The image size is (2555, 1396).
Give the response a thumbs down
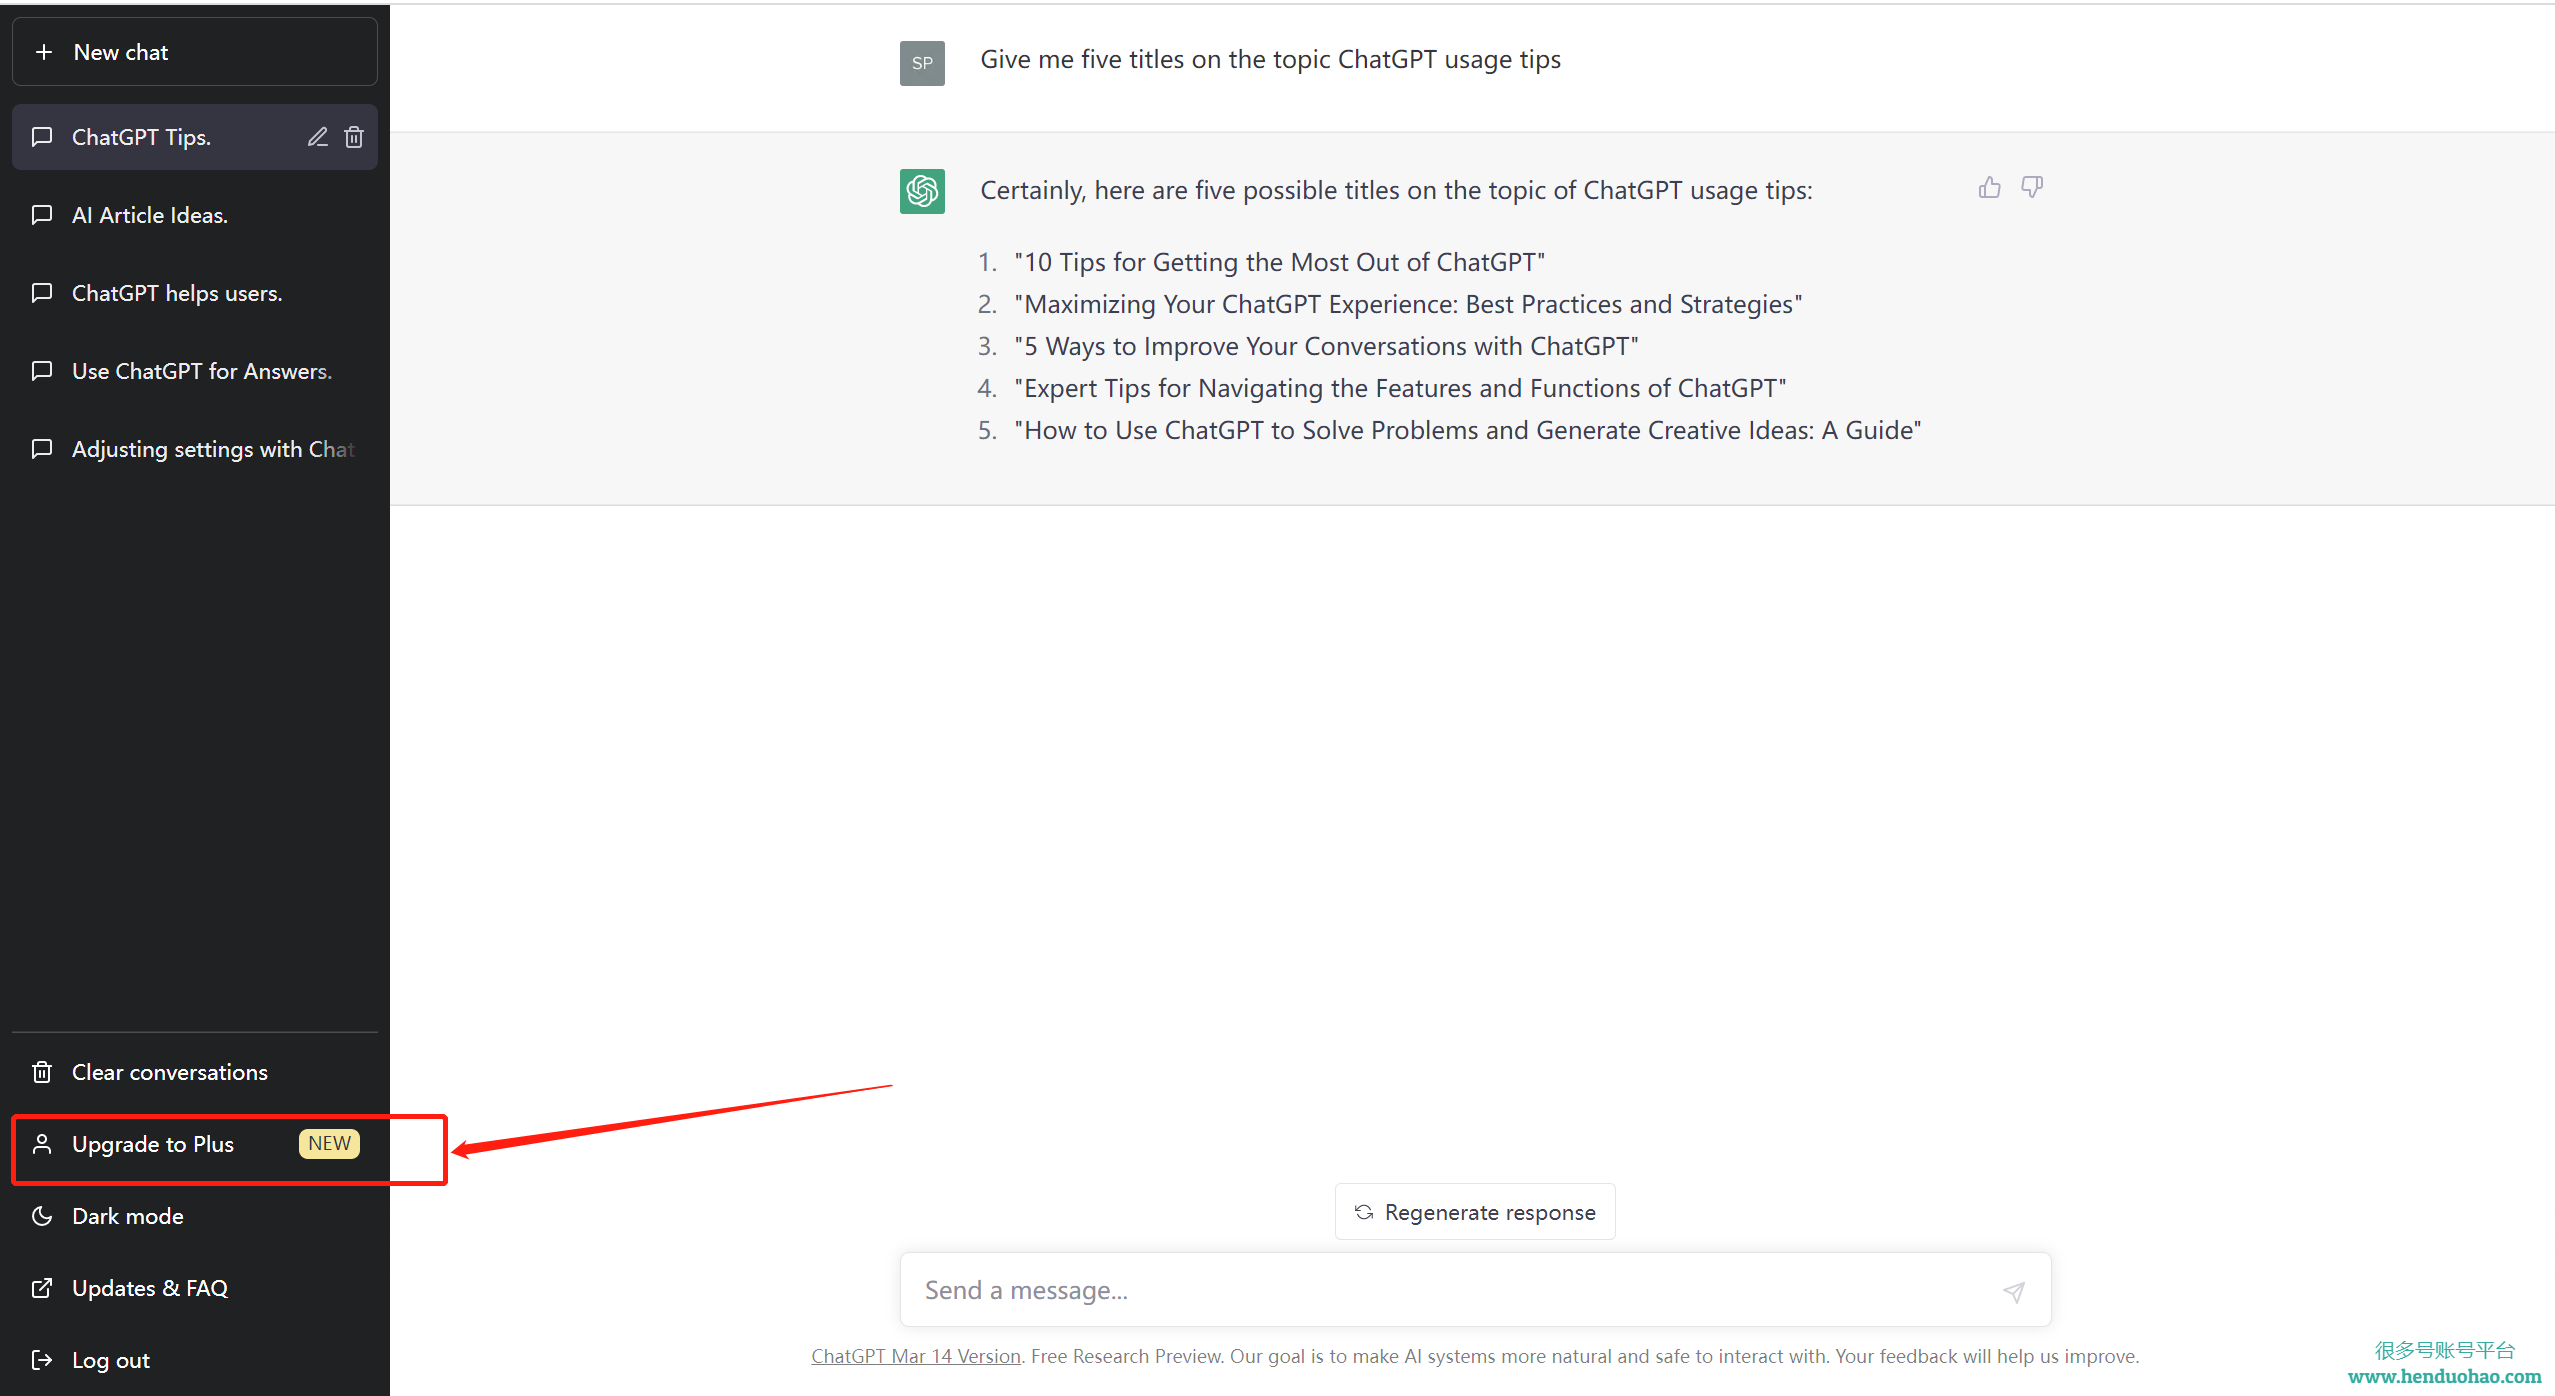point(2032,187)
